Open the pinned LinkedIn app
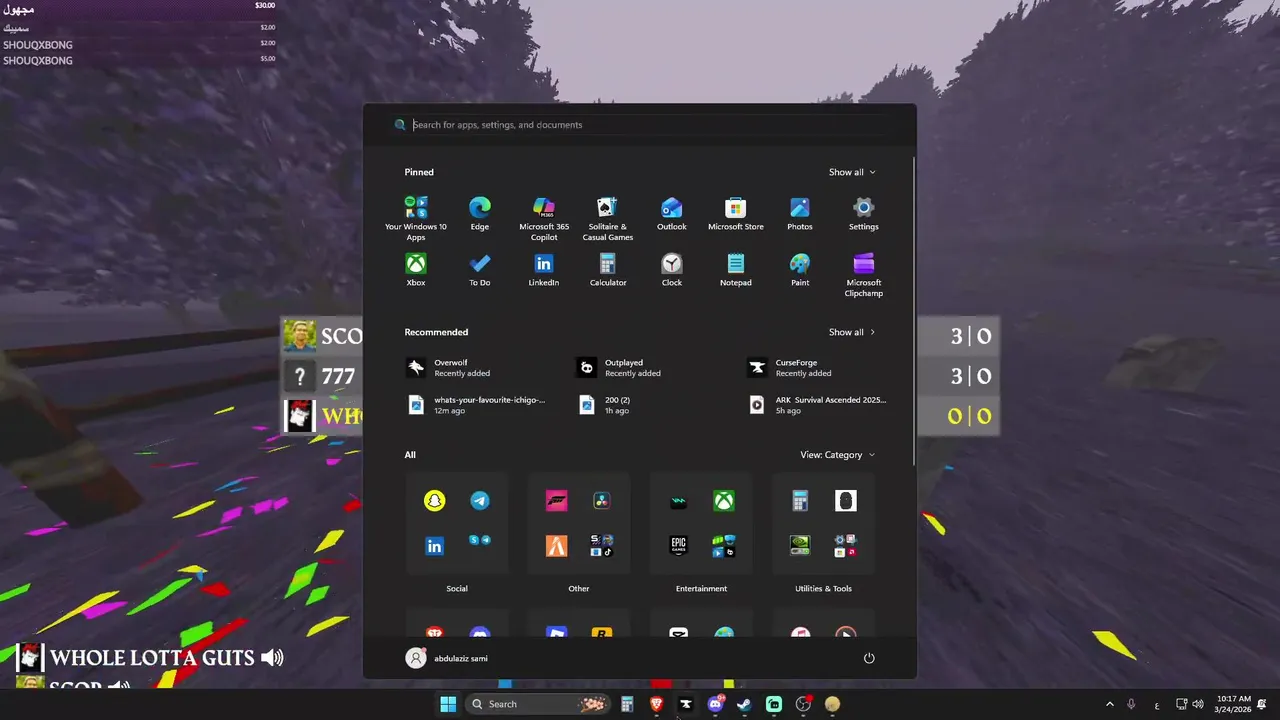The width and height of the screenshot is (1280, 720). tap(544, 270)
